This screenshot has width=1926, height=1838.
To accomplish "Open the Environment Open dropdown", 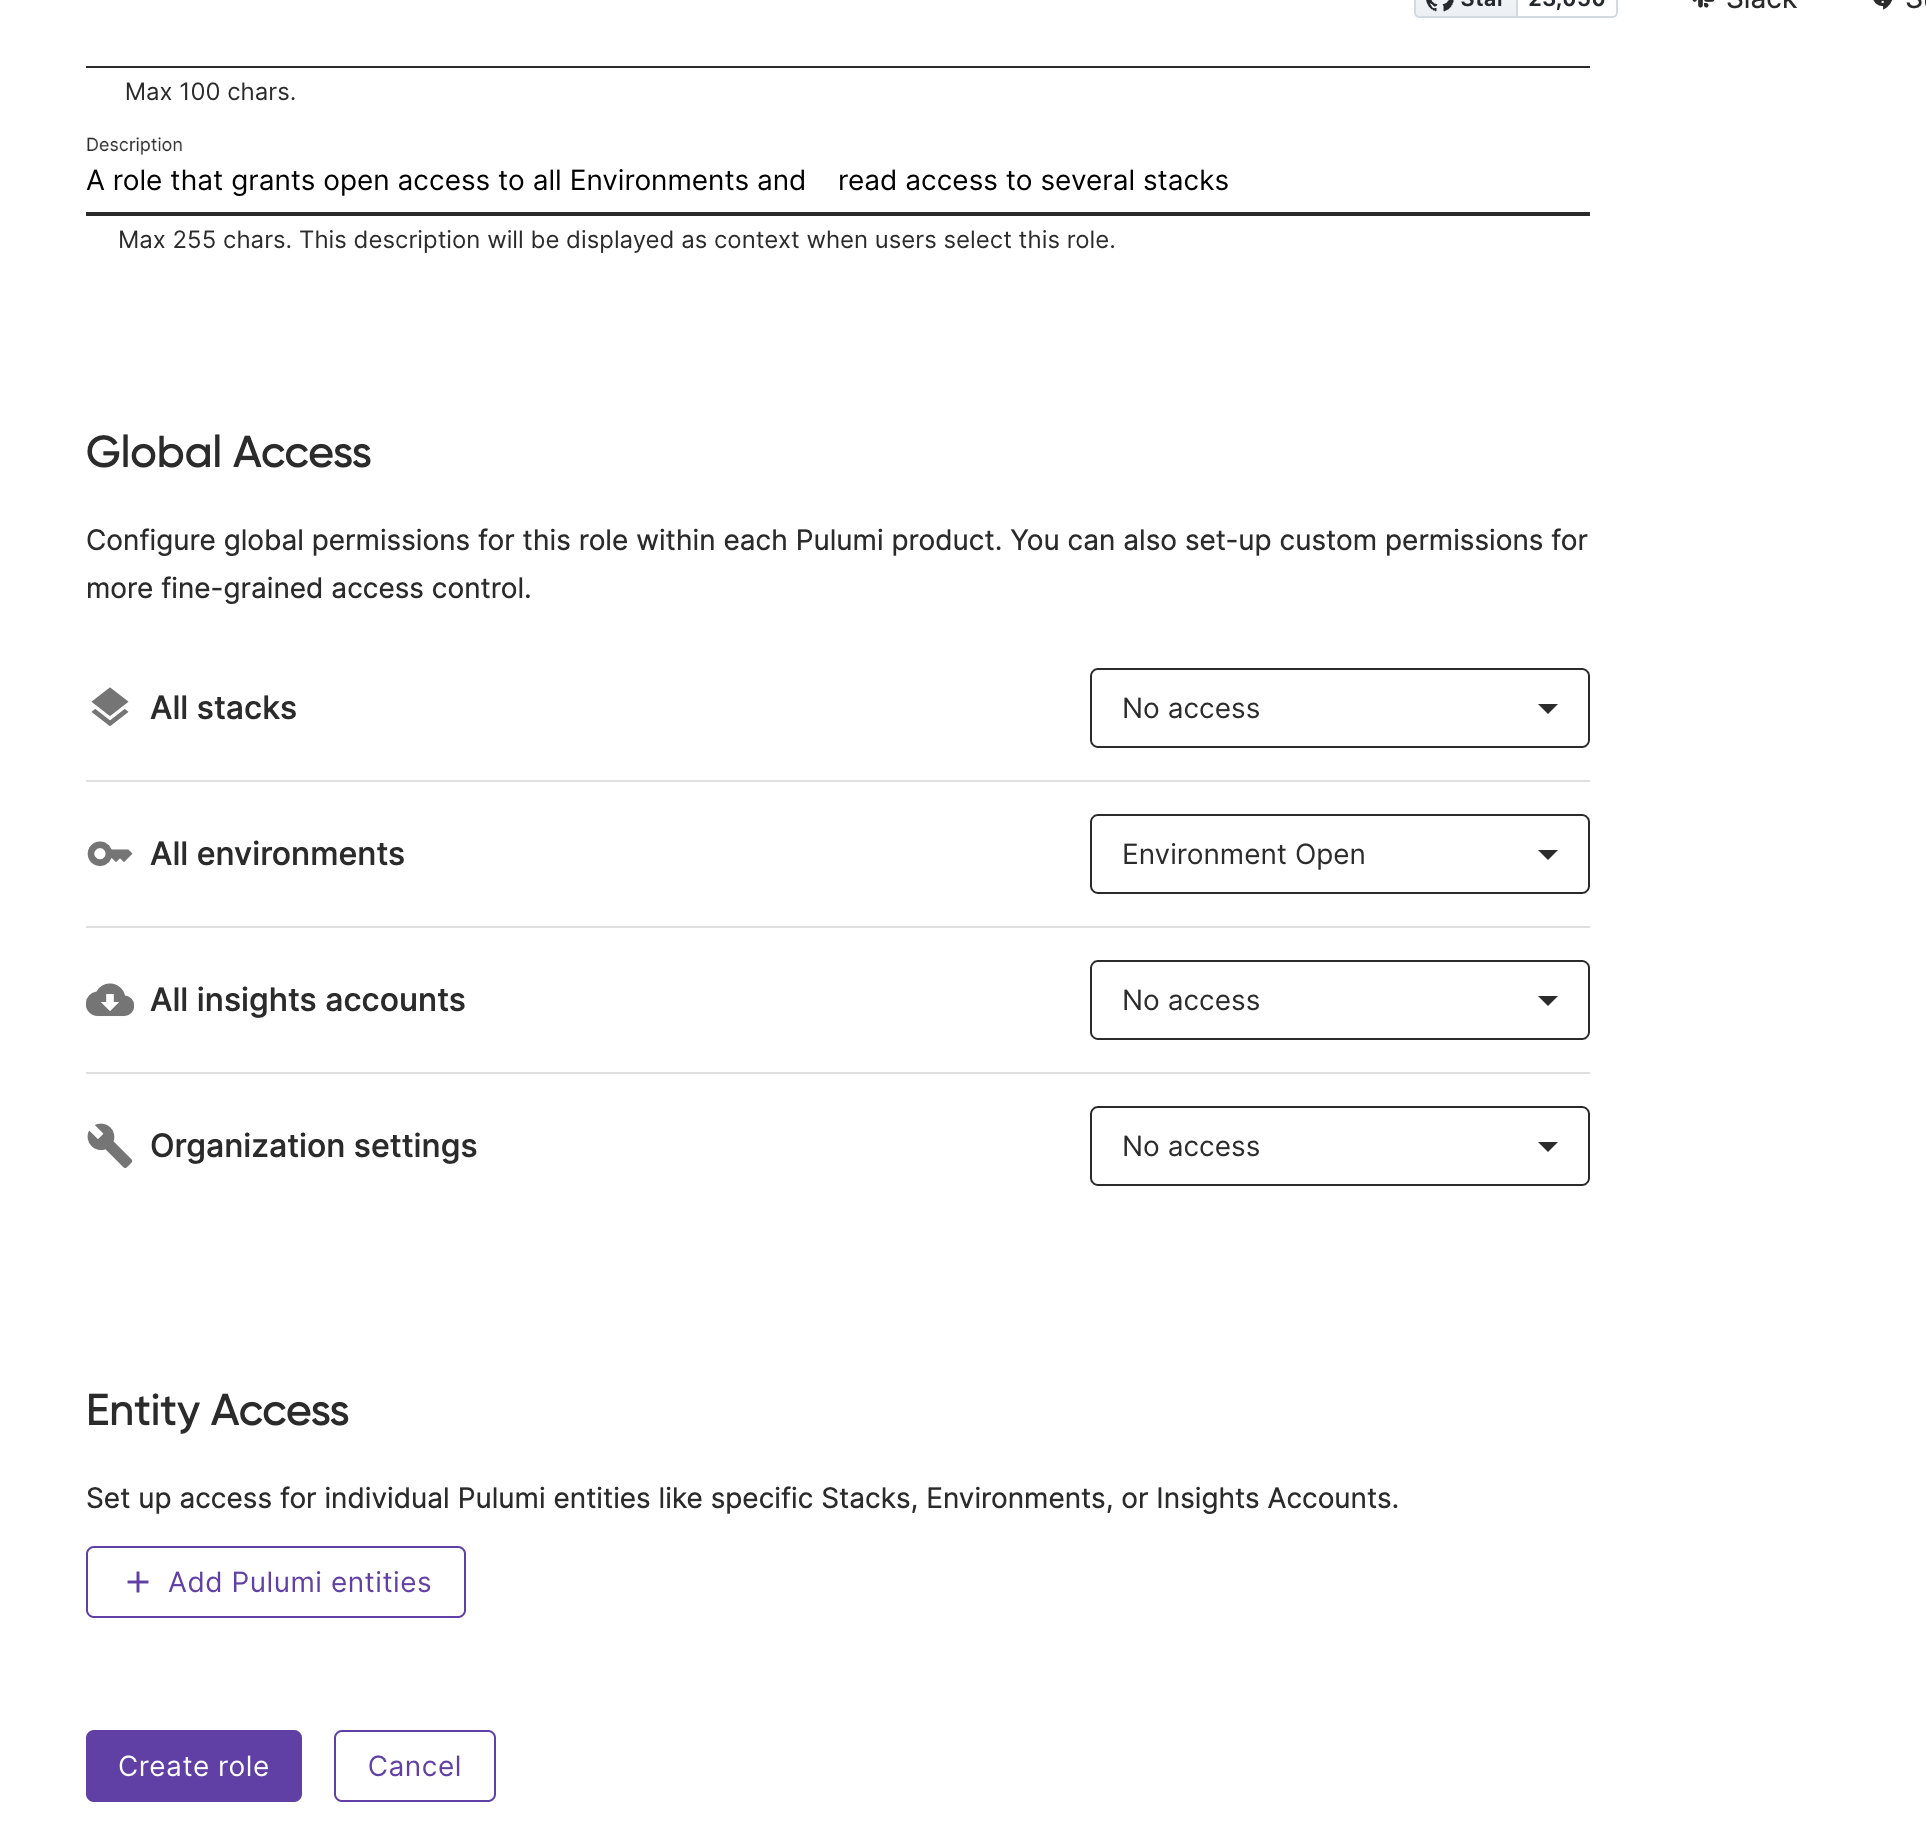I will click(1338, 854).
